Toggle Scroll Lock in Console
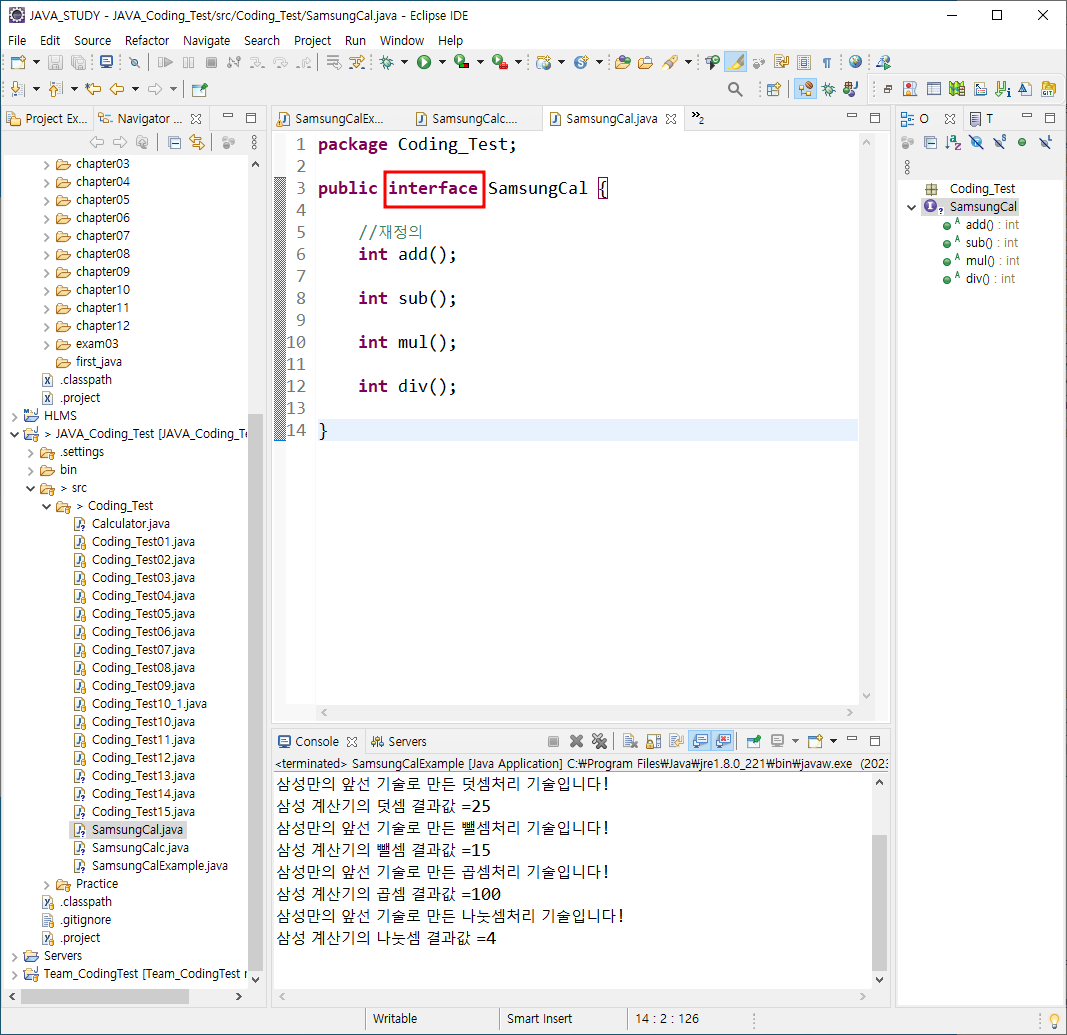This screenshot has height=1035, width=1067. [653, 741]
